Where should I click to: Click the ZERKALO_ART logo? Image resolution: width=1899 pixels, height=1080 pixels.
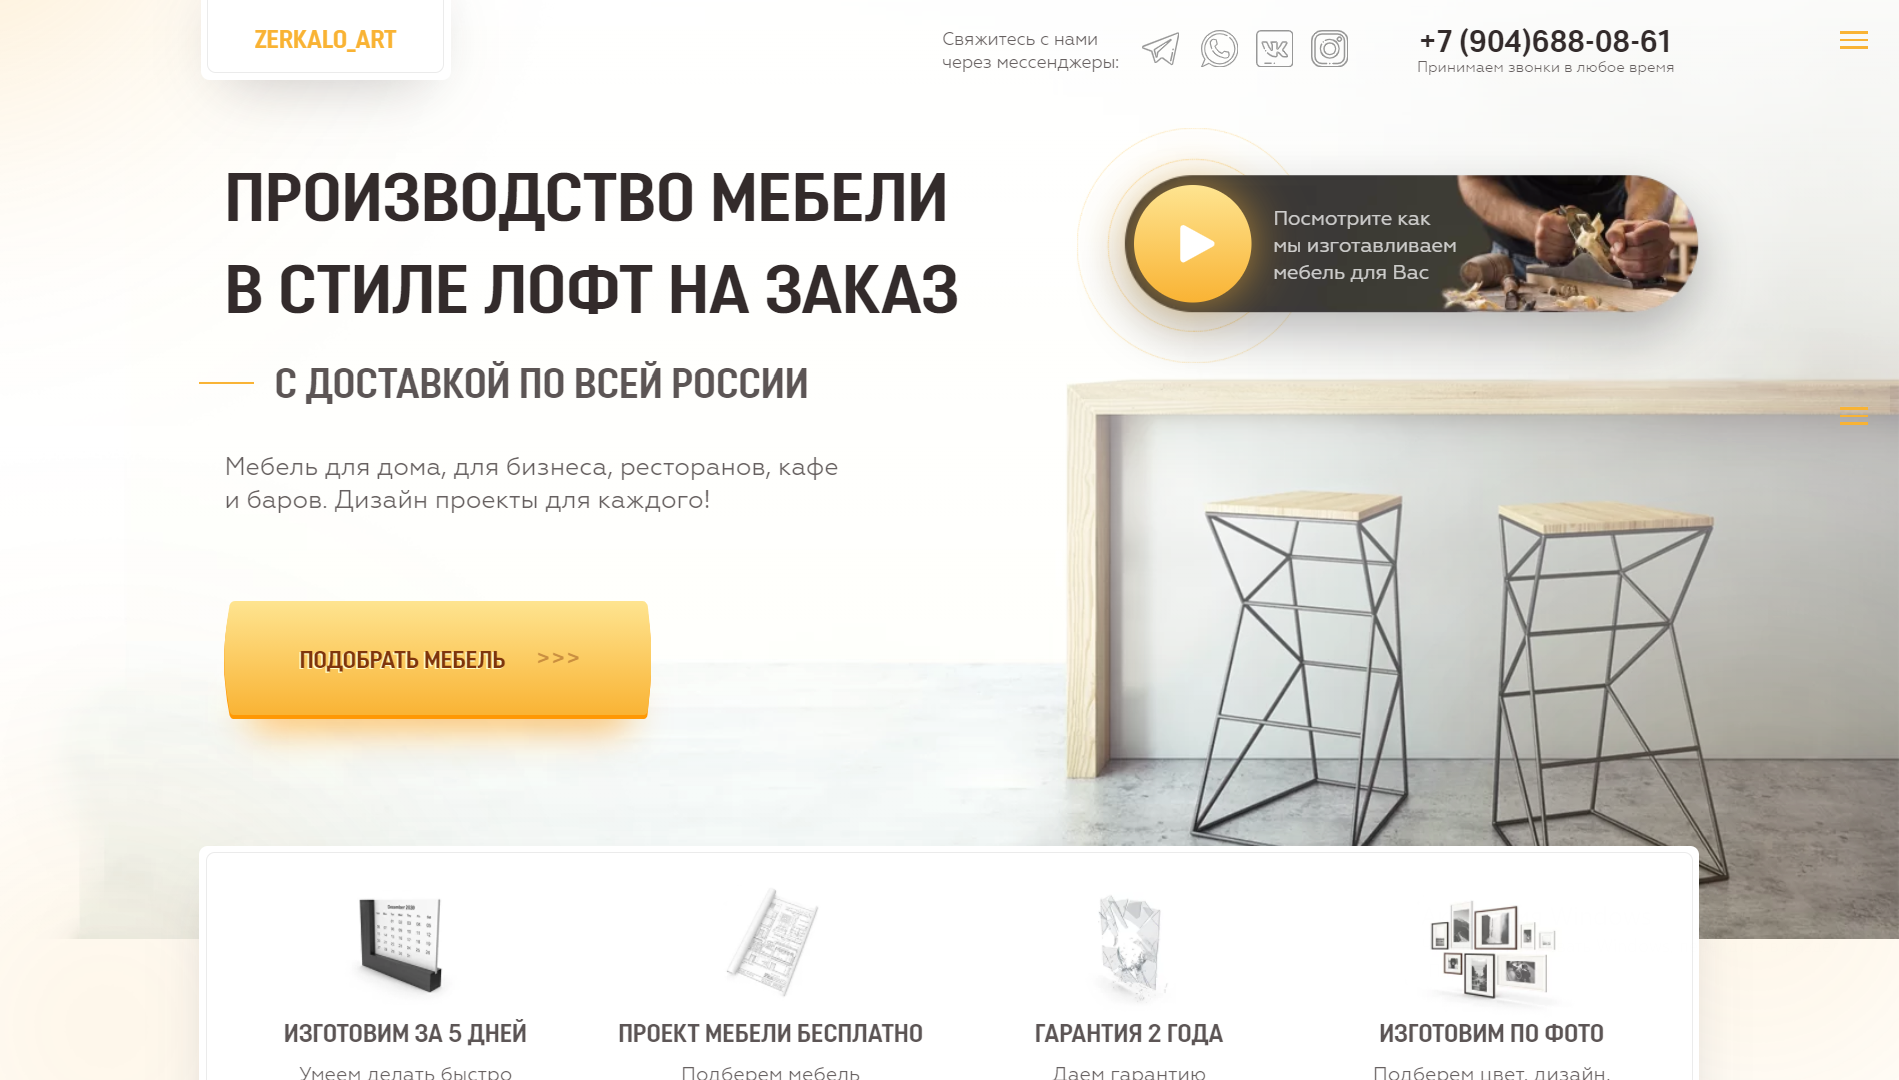[325, 40]
